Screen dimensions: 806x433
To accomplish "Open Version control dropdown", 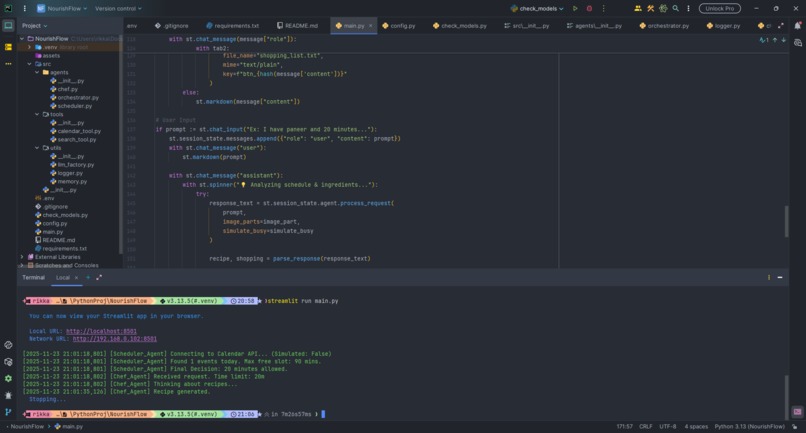I will pyautogui.click(x=118, y=9).
